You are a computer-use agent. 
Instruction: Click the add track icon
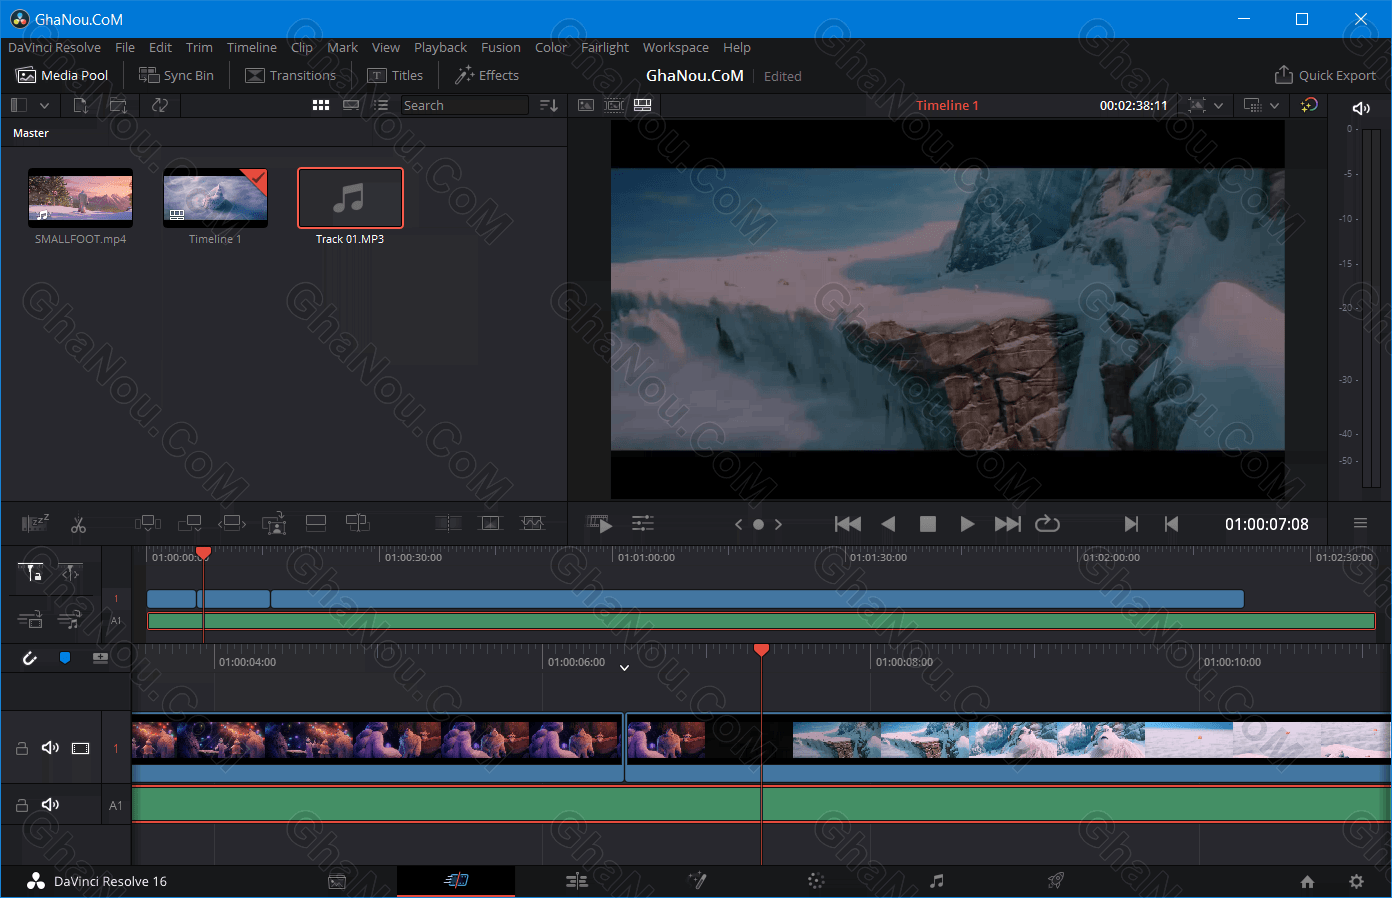[x=100, y=657]
